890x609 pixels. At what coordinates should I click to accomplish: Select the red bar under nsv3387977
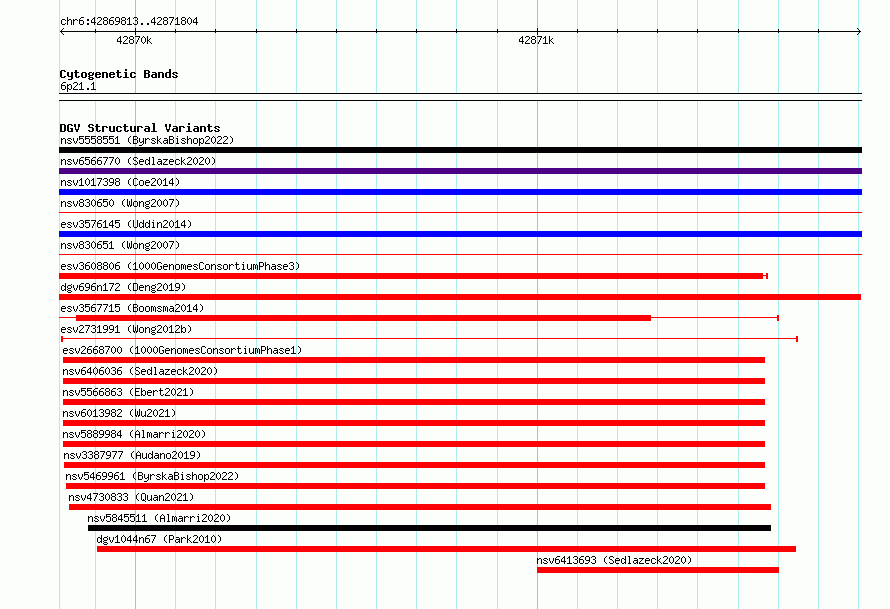coord(414,465)
